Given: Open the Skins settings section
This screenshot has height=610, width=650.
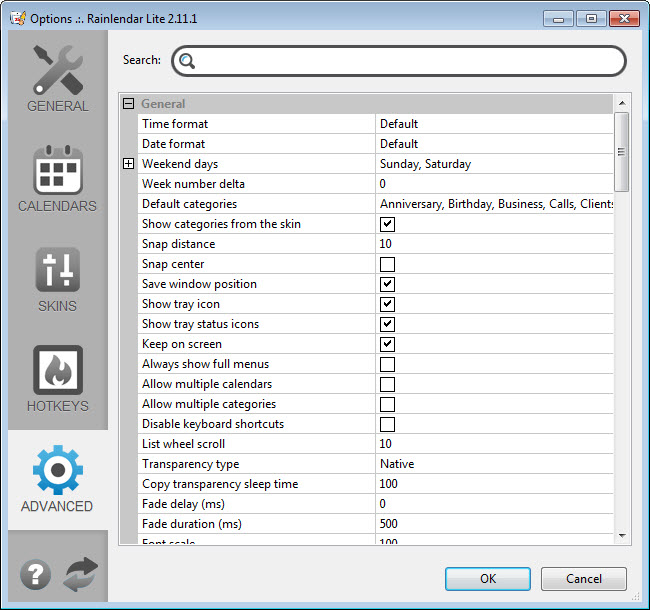Looking at the screenshot, I should click(58, 279).
